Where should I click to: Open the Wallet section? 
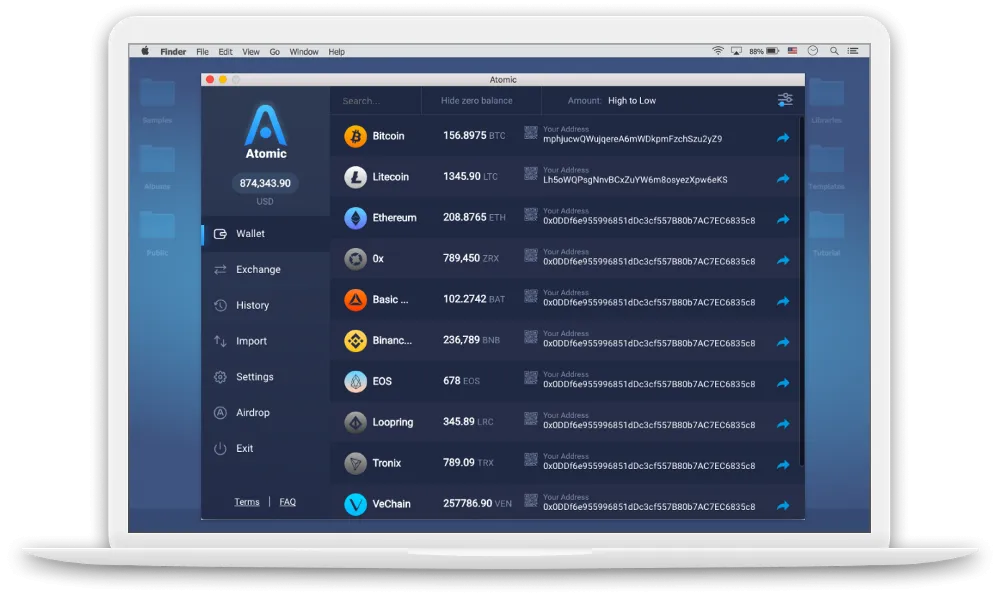(x=265, y=234)
